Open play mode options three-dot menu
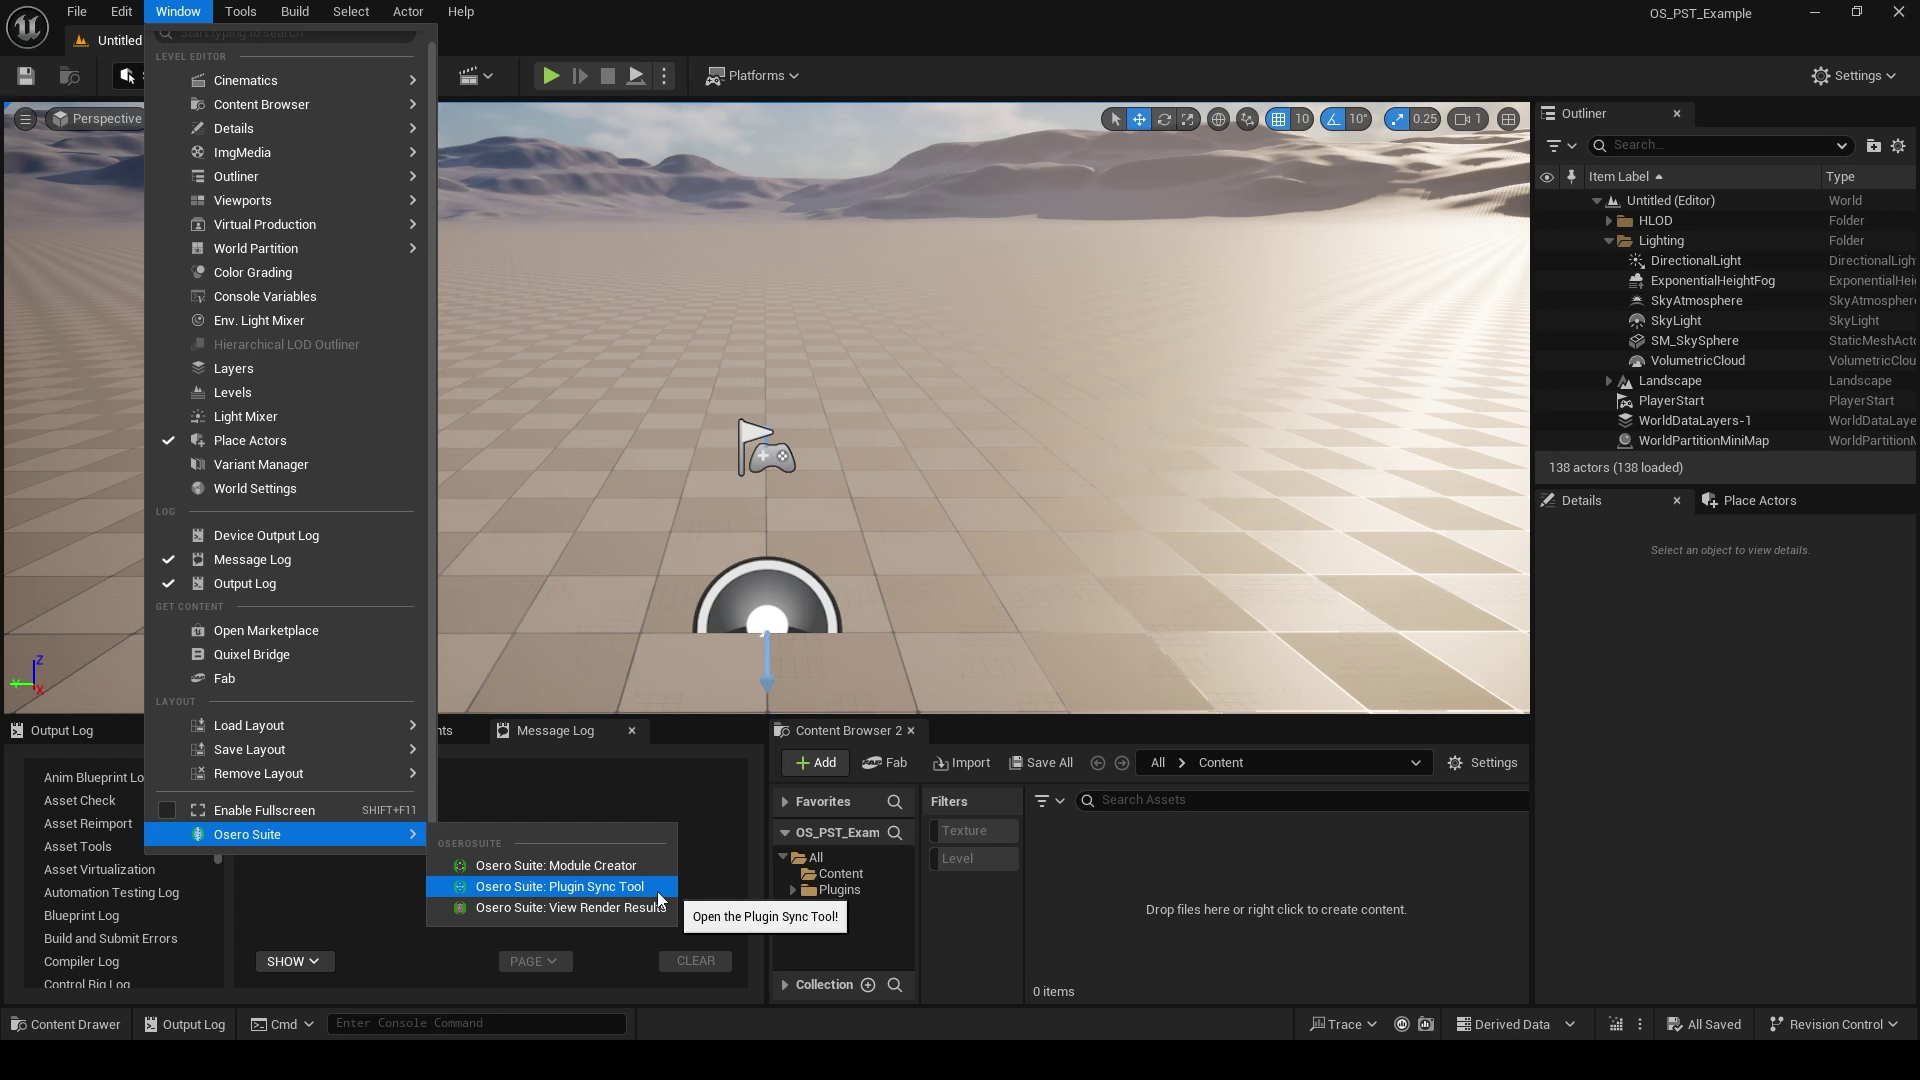 664,76
